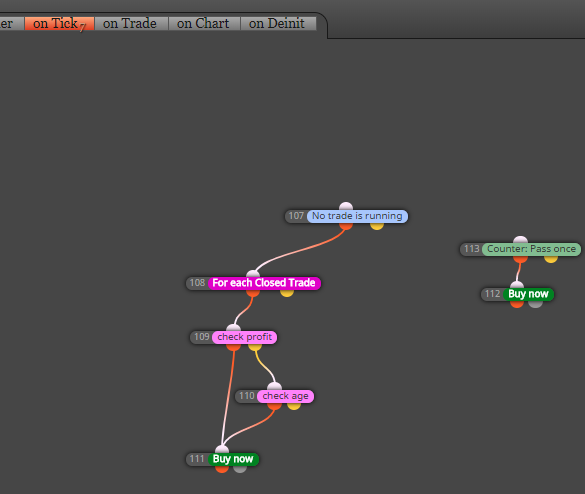
Task: Click input connector atop No trade is running
Action: pos(346,206)
